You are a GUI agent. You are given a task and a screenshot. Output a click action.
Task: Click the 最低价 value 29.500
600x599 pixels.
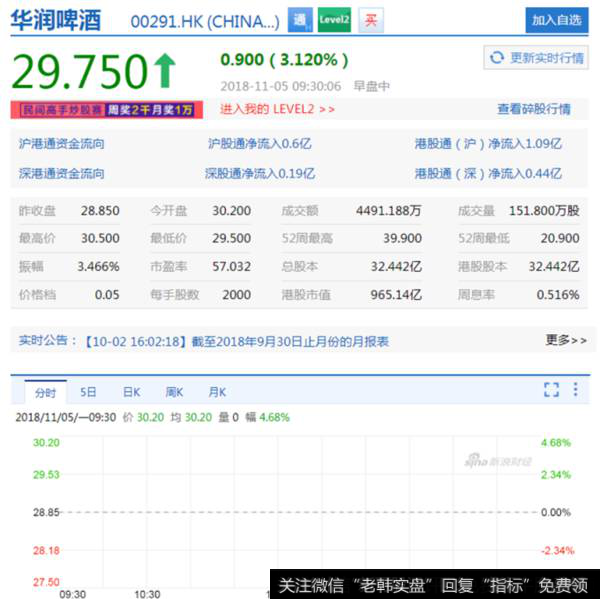tap(232, 238)
